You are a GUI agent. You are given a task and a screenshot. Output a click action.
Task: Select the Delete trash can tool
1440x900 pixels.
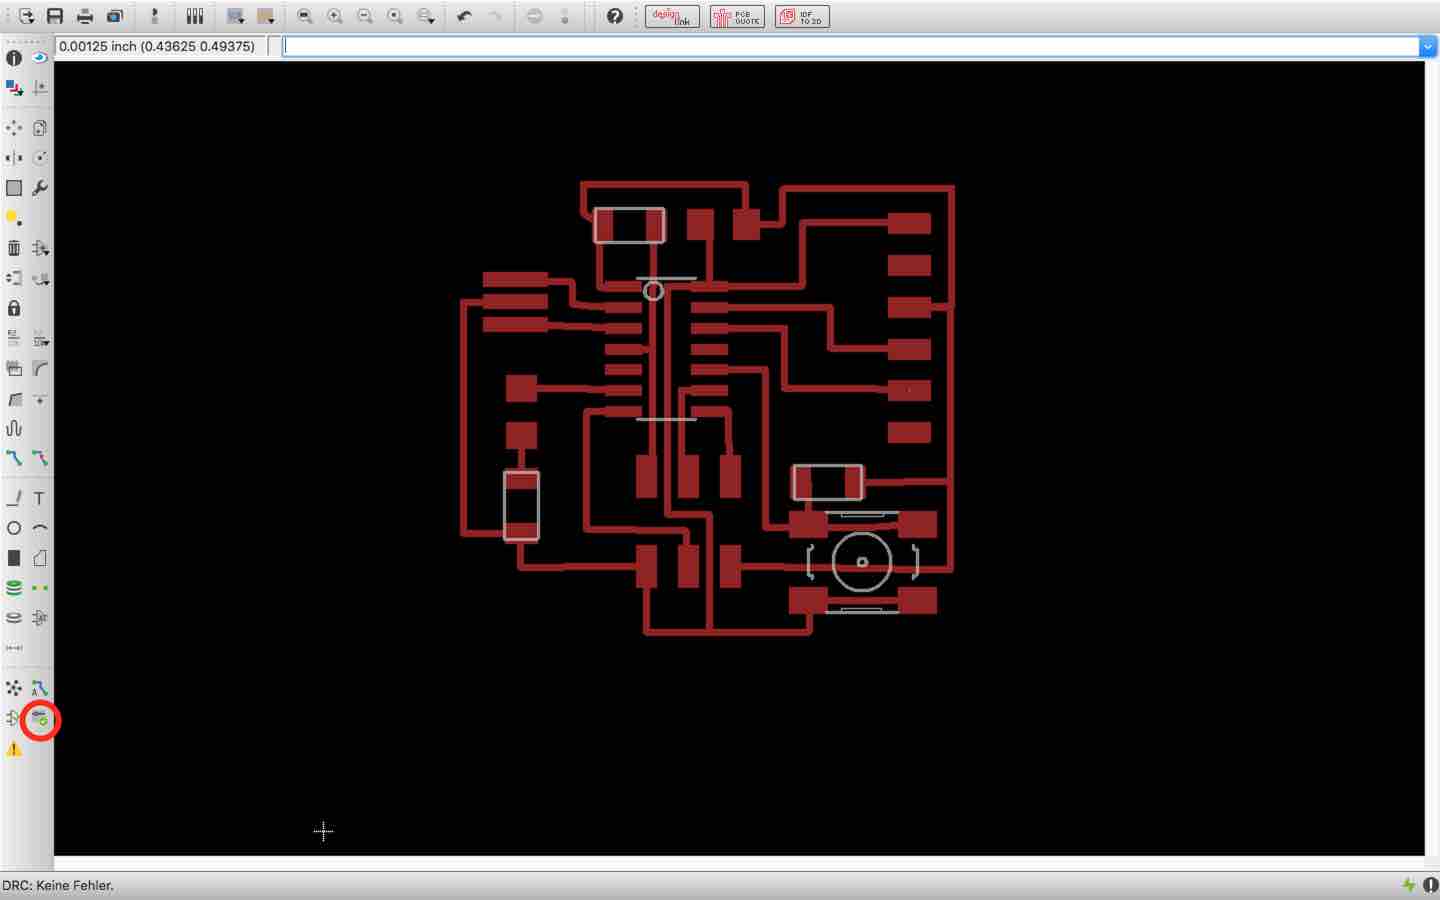point(14,248)
